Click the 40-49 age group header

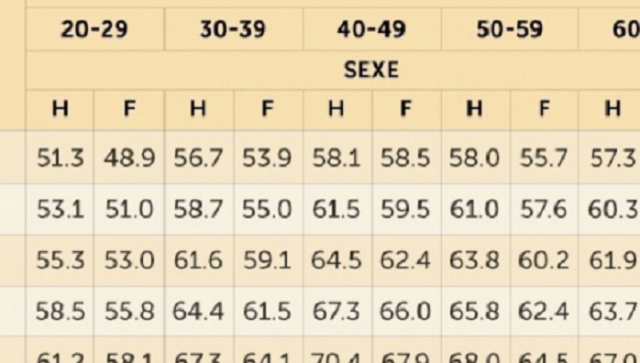372,29
